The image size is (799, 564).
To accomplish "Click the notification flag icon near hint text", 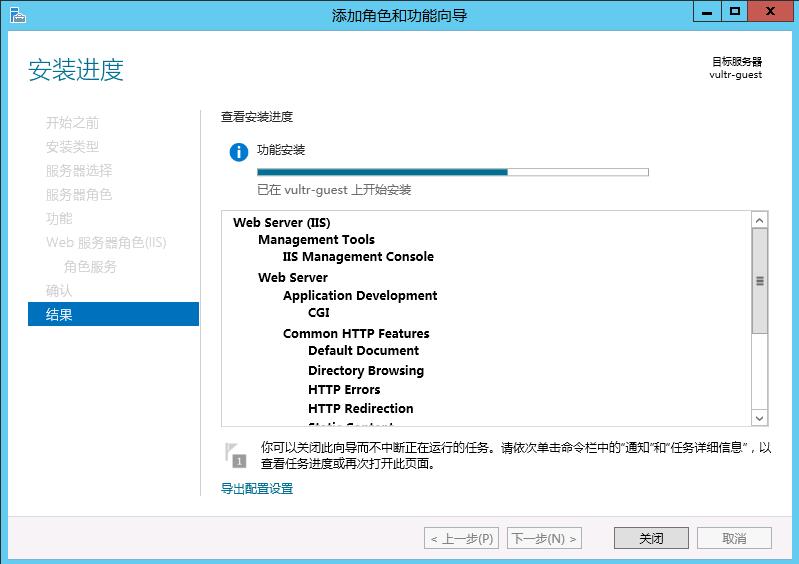I will (235, 455).
